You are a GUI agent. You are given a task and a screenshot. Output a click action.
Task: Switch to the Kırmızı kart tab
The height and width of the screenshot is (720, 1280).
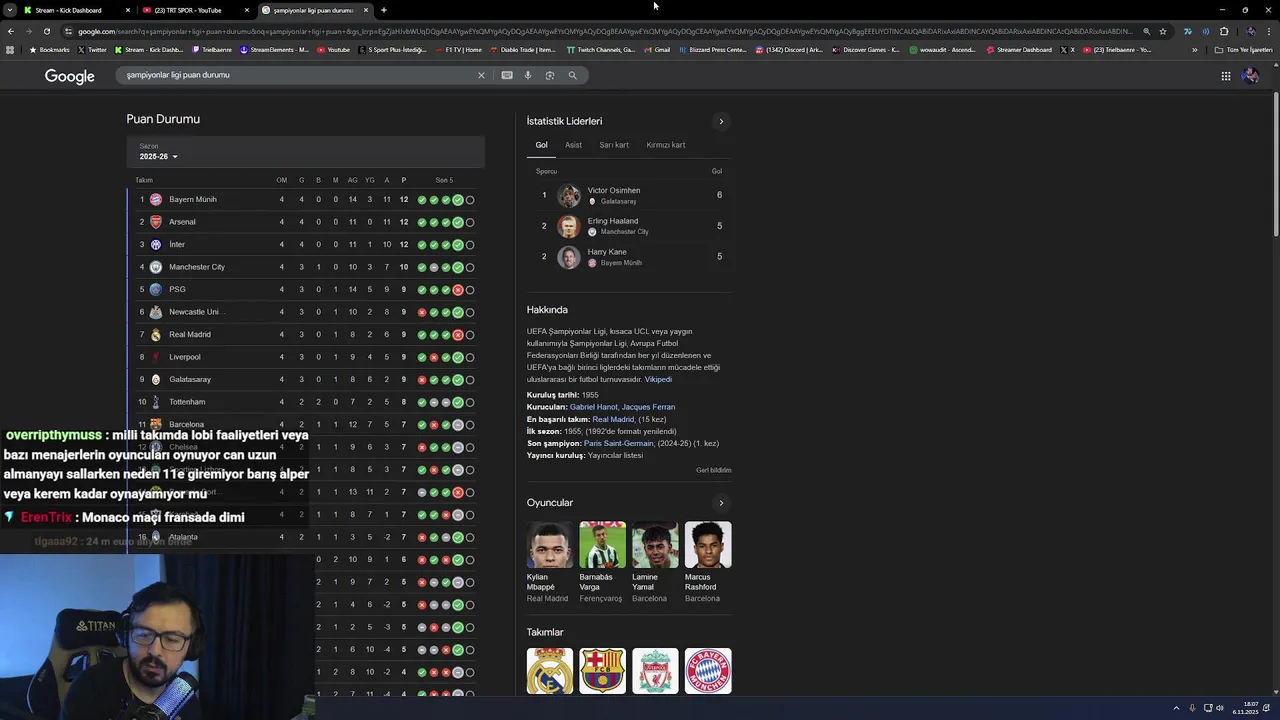[666, 145]
